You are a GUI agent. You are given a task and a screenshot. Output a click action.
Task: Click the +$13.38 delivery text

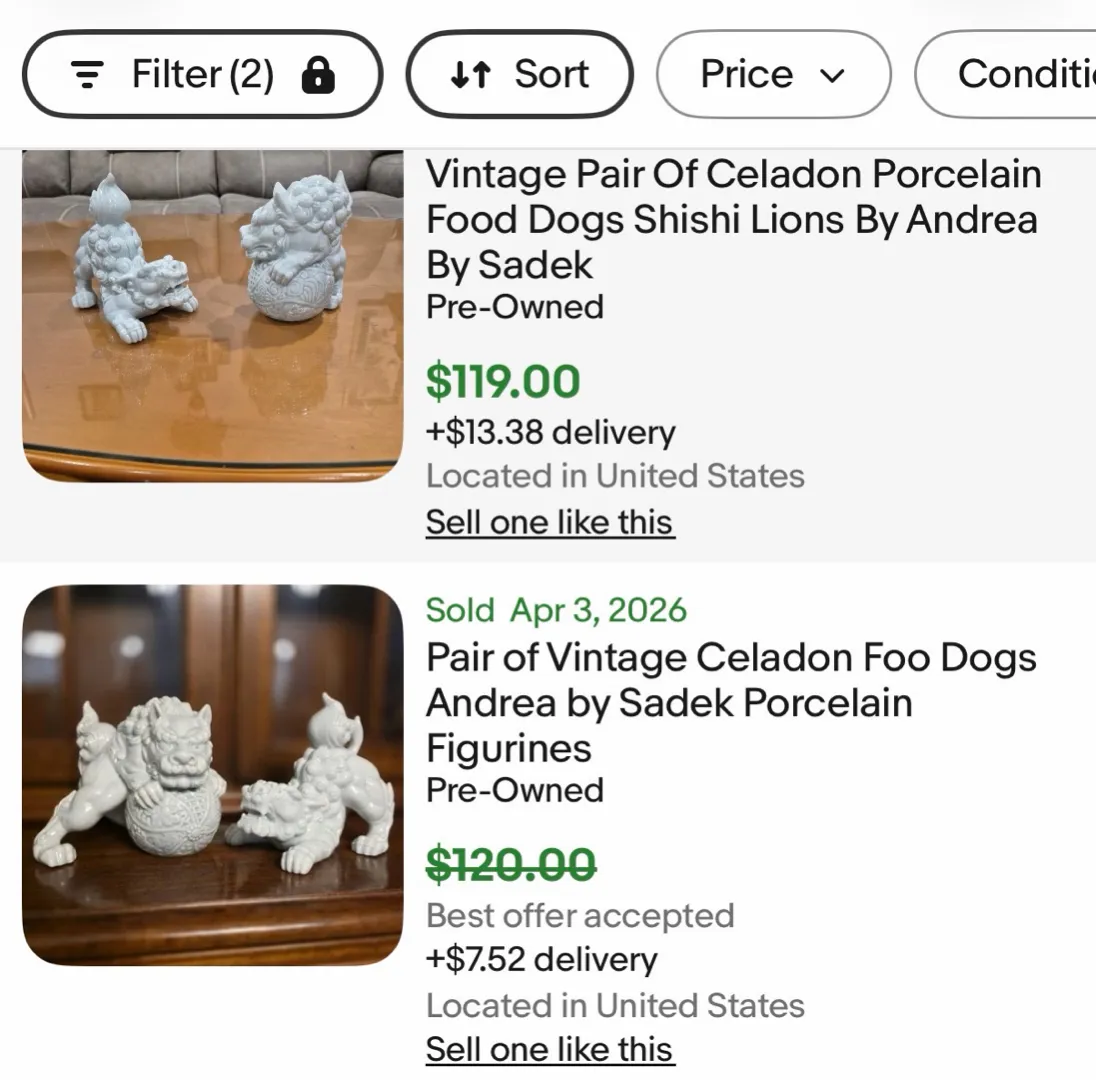(550, 432)
